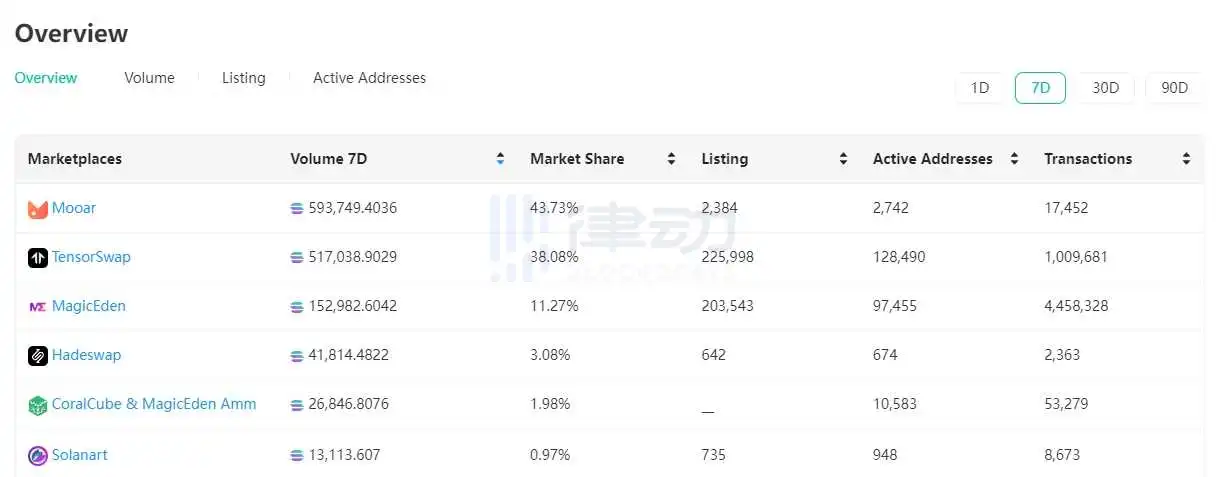Select the 1D time range

[980, 88]
